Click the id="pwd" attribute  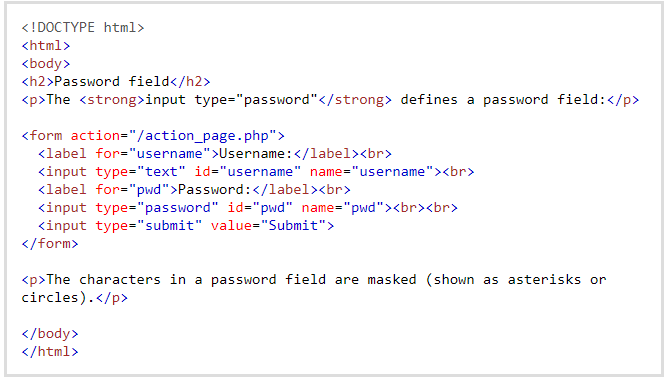[260, 208]
